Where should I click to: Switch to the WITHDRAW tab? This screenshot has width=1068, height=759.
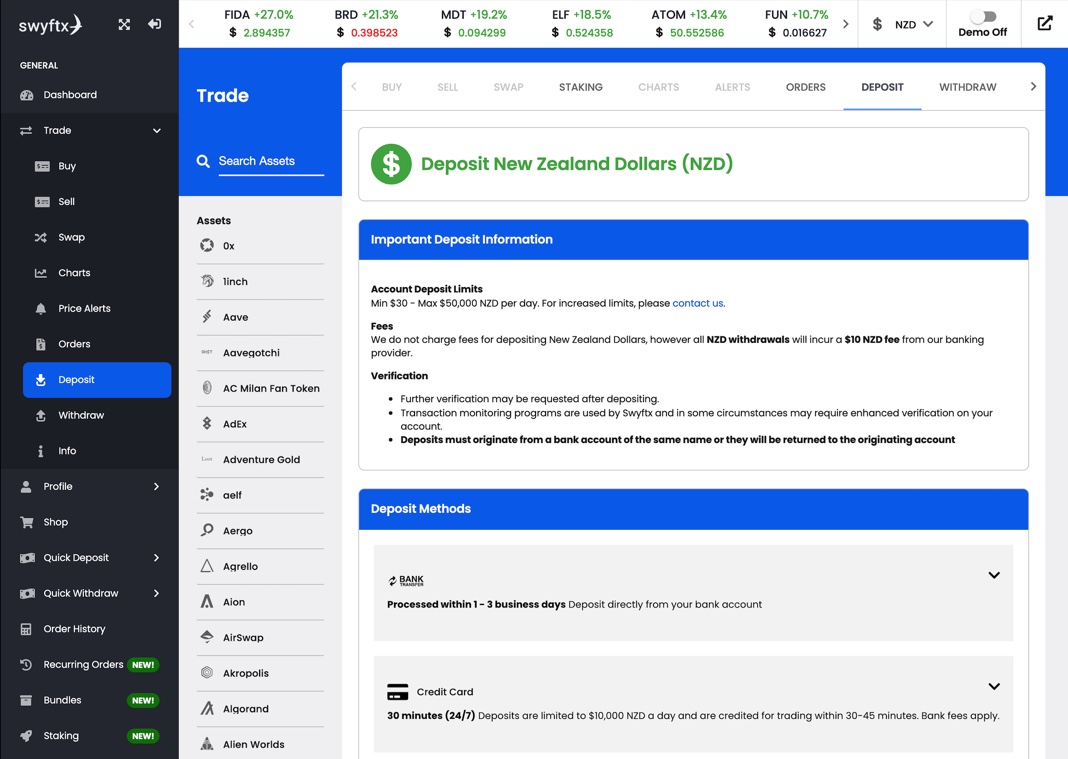coord(968,87)
